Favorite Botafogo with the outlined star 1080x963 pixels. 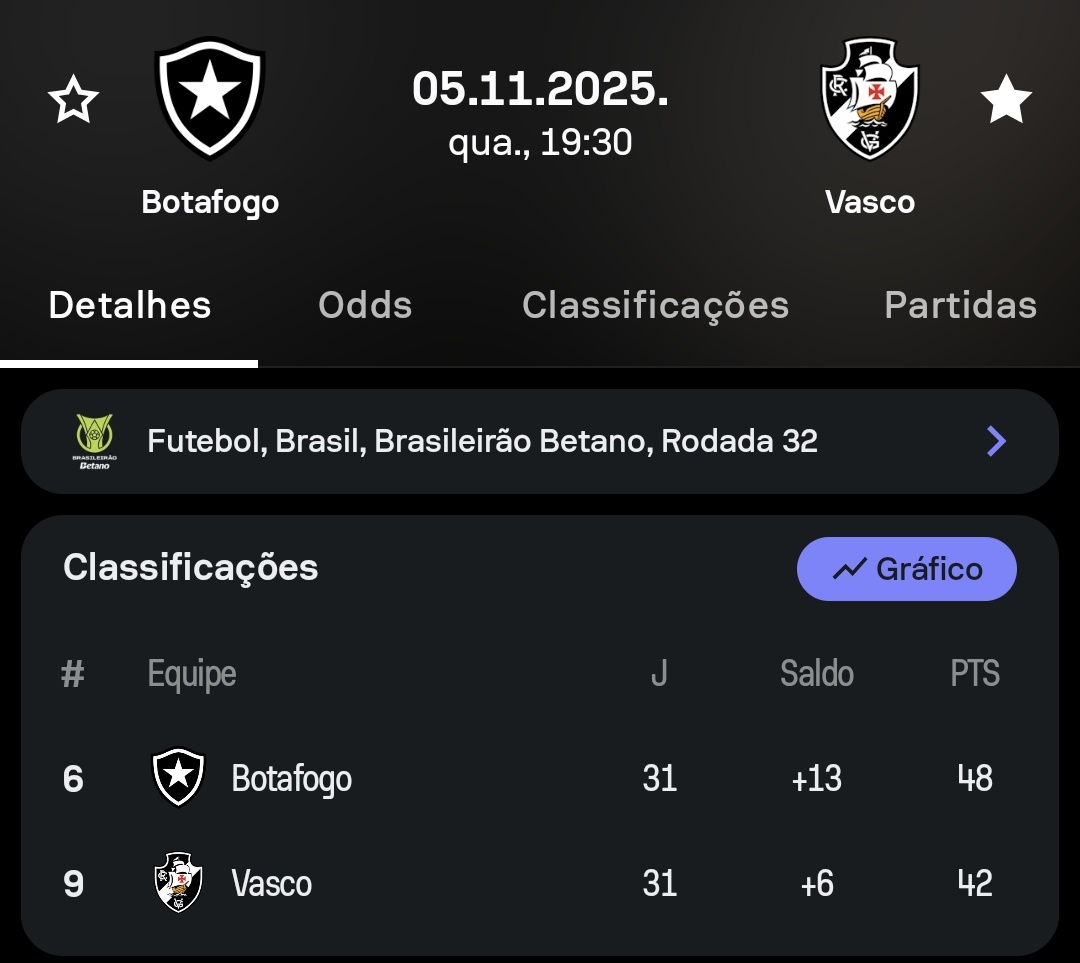pyautogui.click(x=73, y=101)
